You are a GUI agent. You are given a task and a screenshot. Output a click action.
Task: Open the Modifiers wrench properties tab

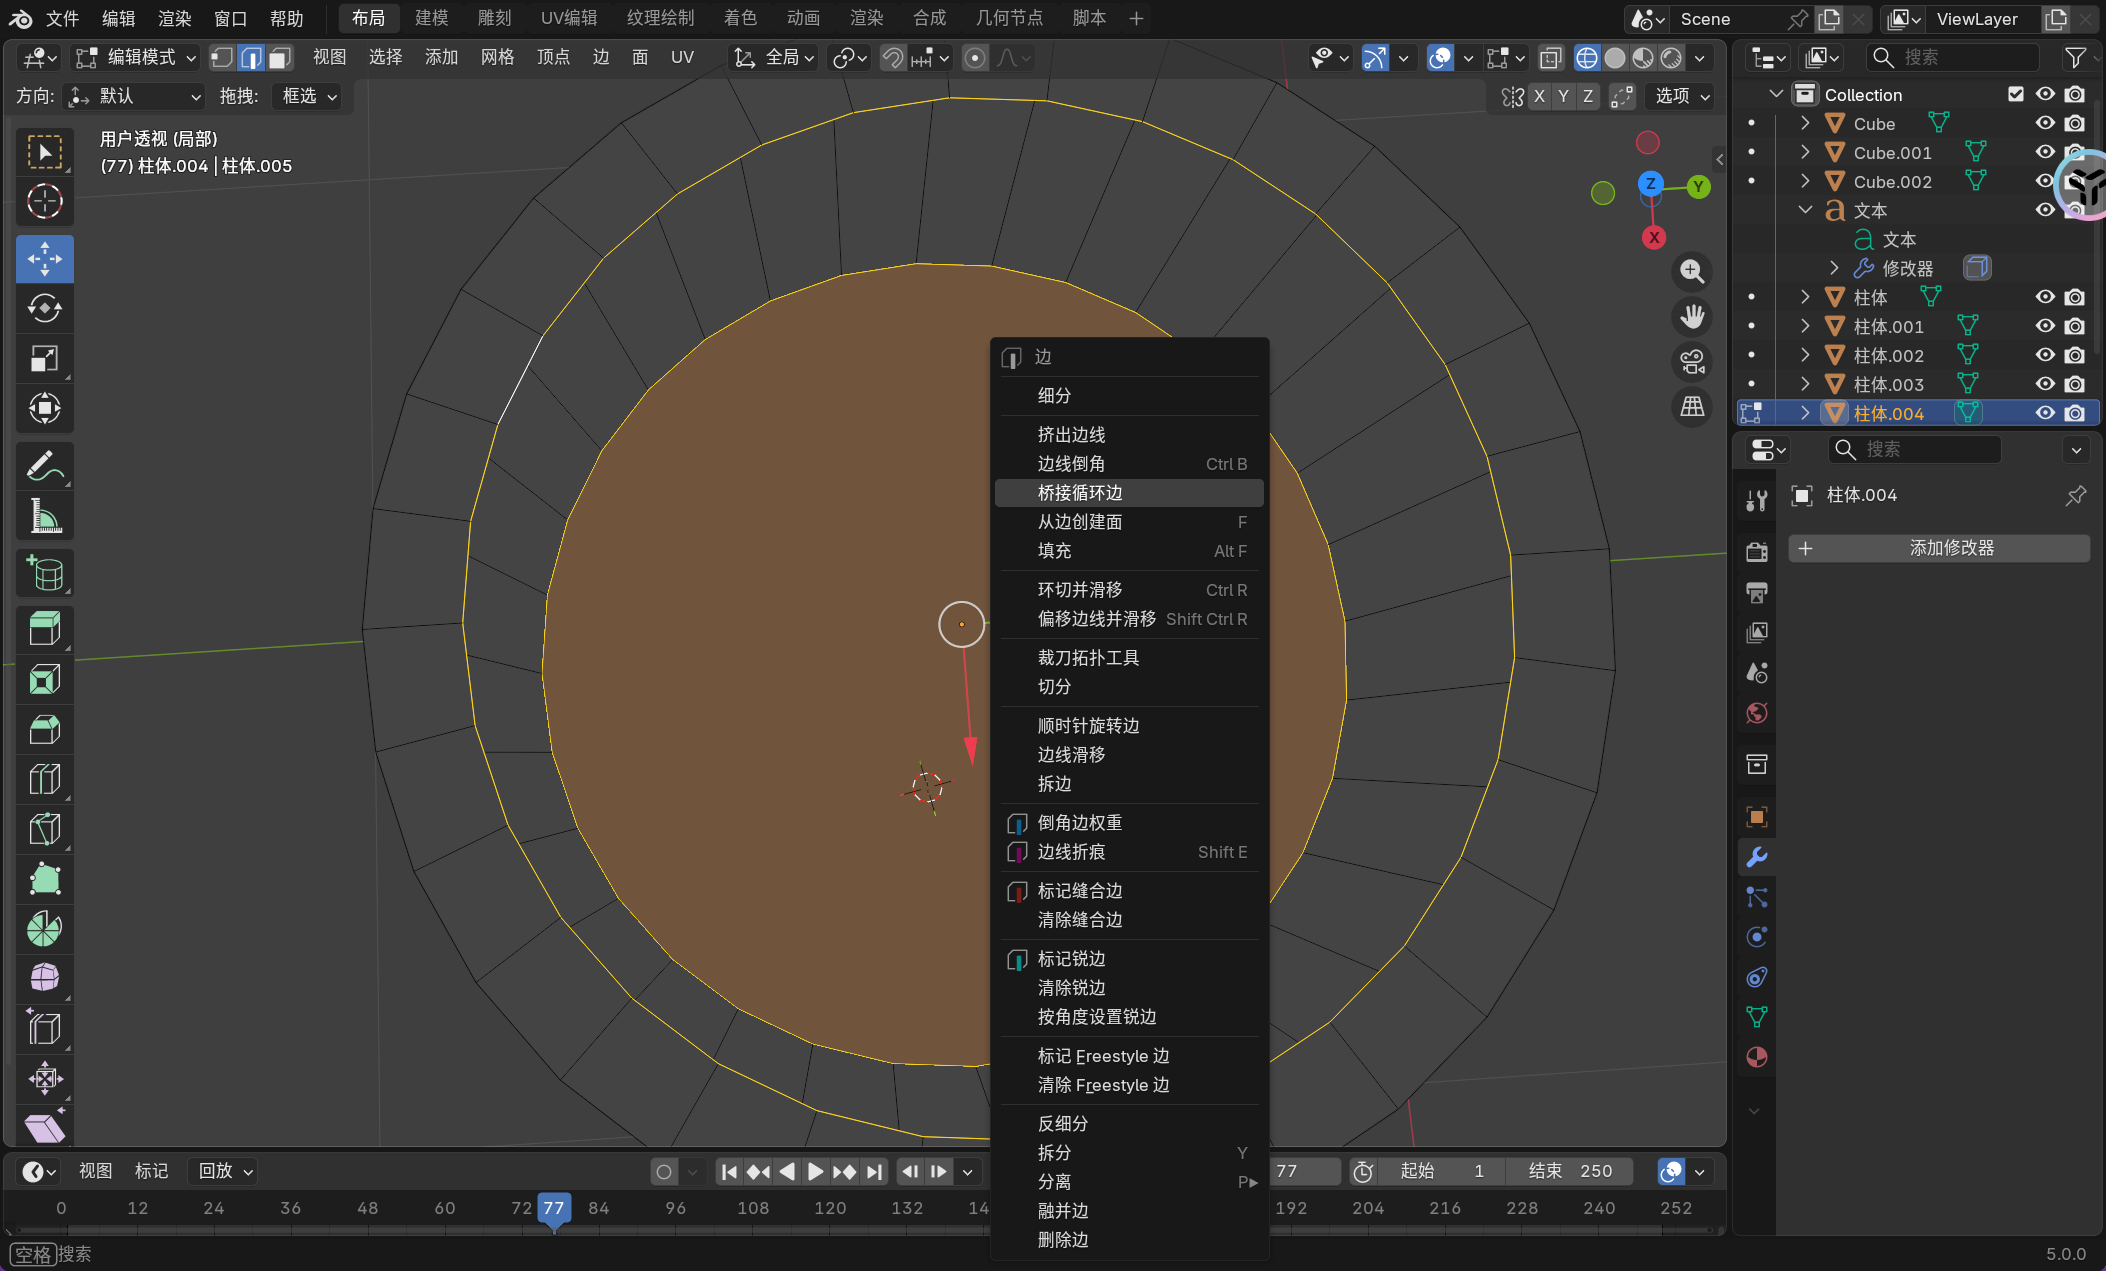click(1757, 857)
